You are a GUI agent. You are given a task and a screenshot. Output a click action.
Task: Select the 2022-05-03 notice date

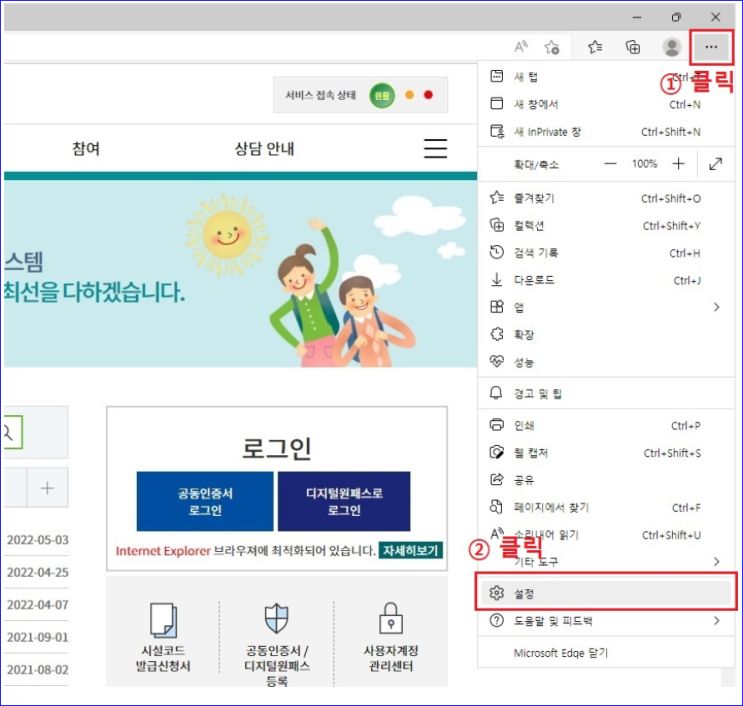click(38, 540)
